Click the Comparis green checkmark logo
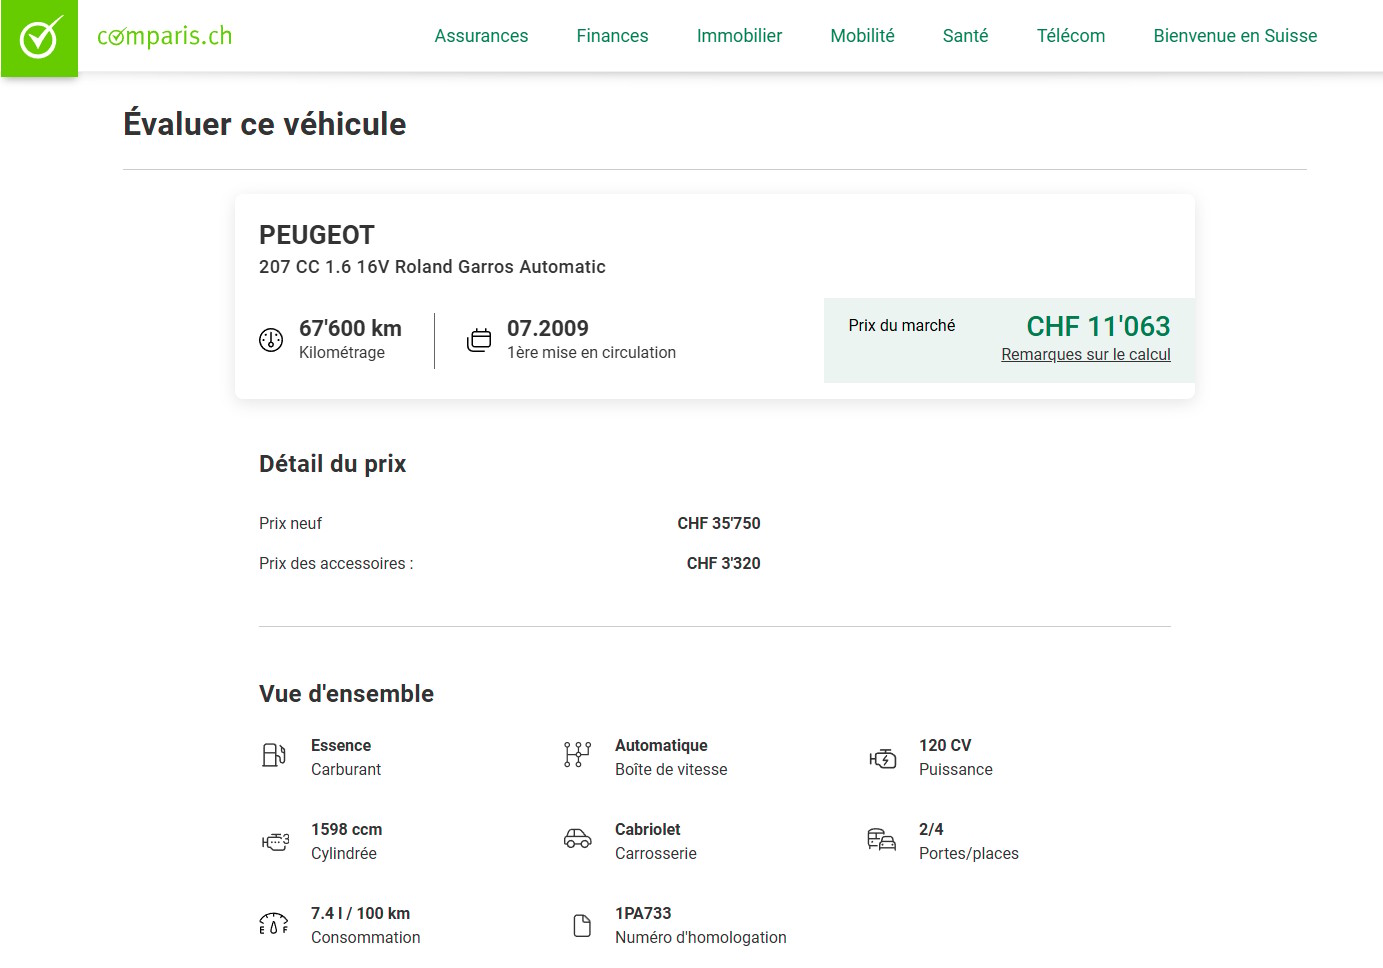The width and height of the screenshot is (1383, 968). click(x=39, y=38)
